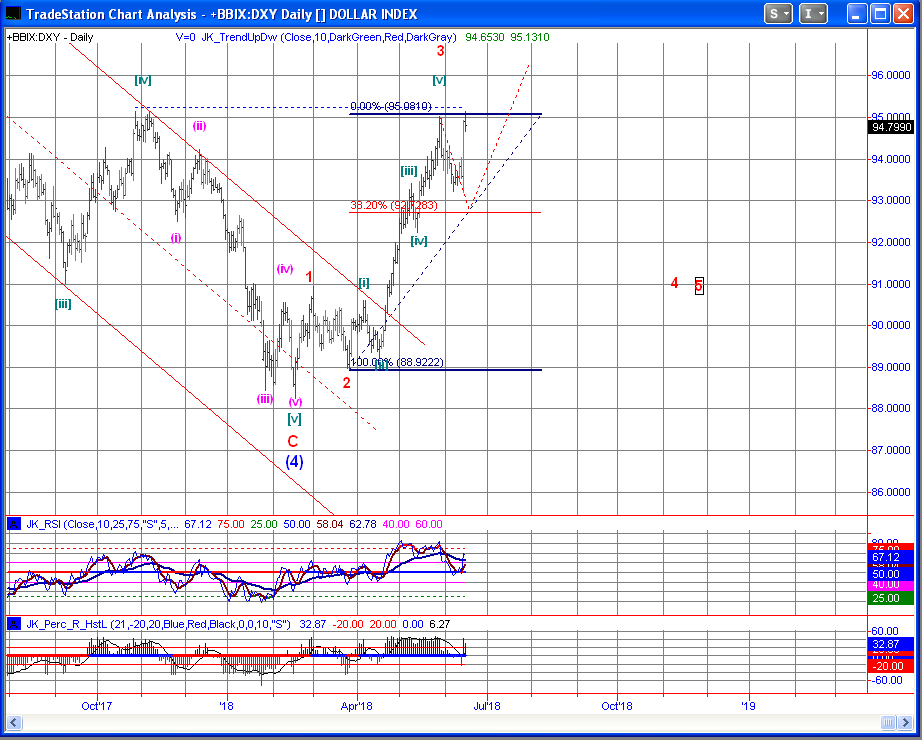Click the current price marker 94.7990
This screenshot has width=922, height=740.
[x=890, y=127]
